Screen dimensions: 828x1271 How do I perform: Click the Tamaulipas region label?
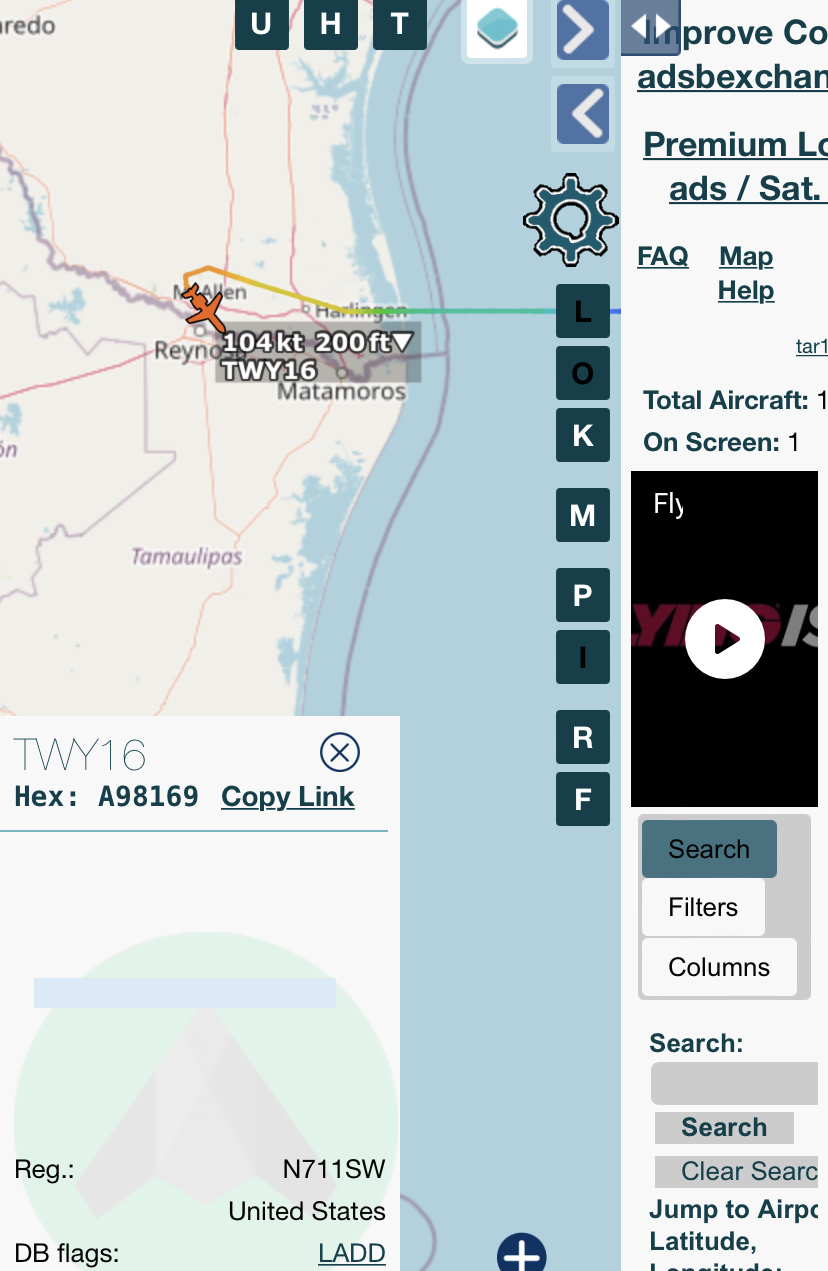[x=187, y=557]
